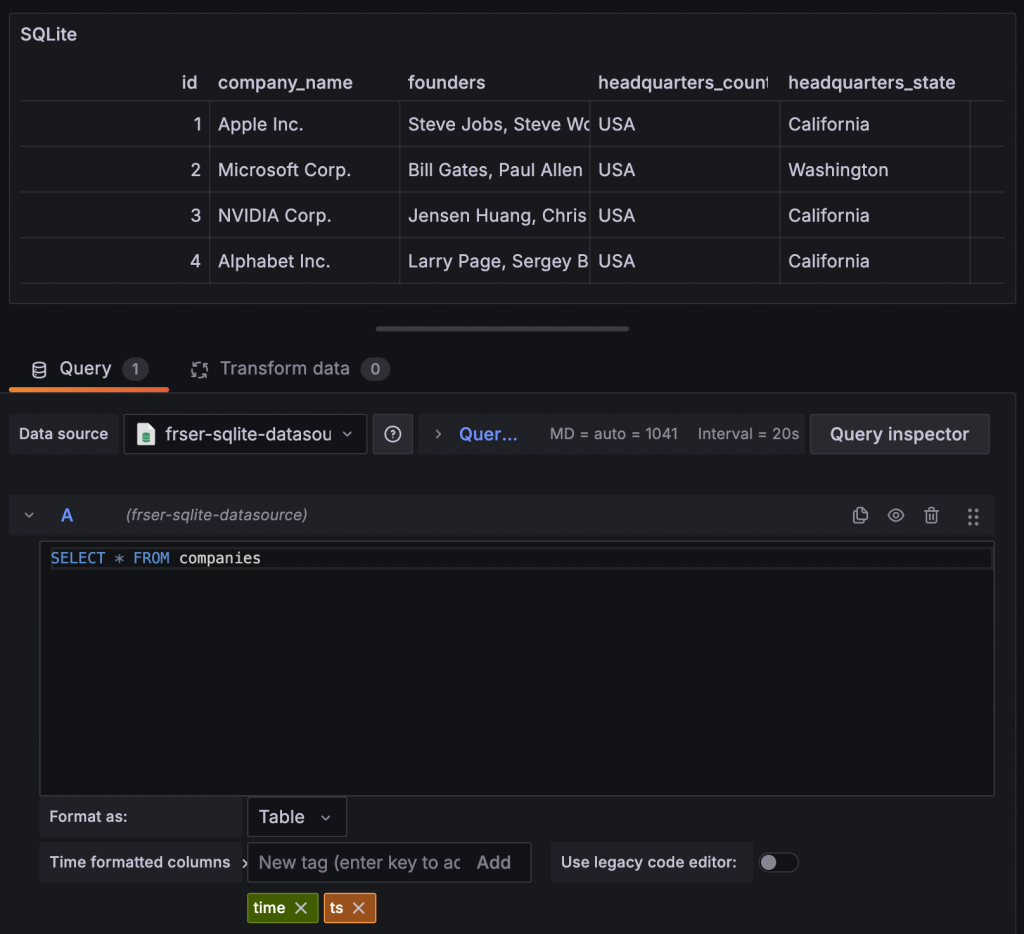This screenshot has height=934, width=1024.
Task: Grab the drag handle for query A
Action: [973, 517]
